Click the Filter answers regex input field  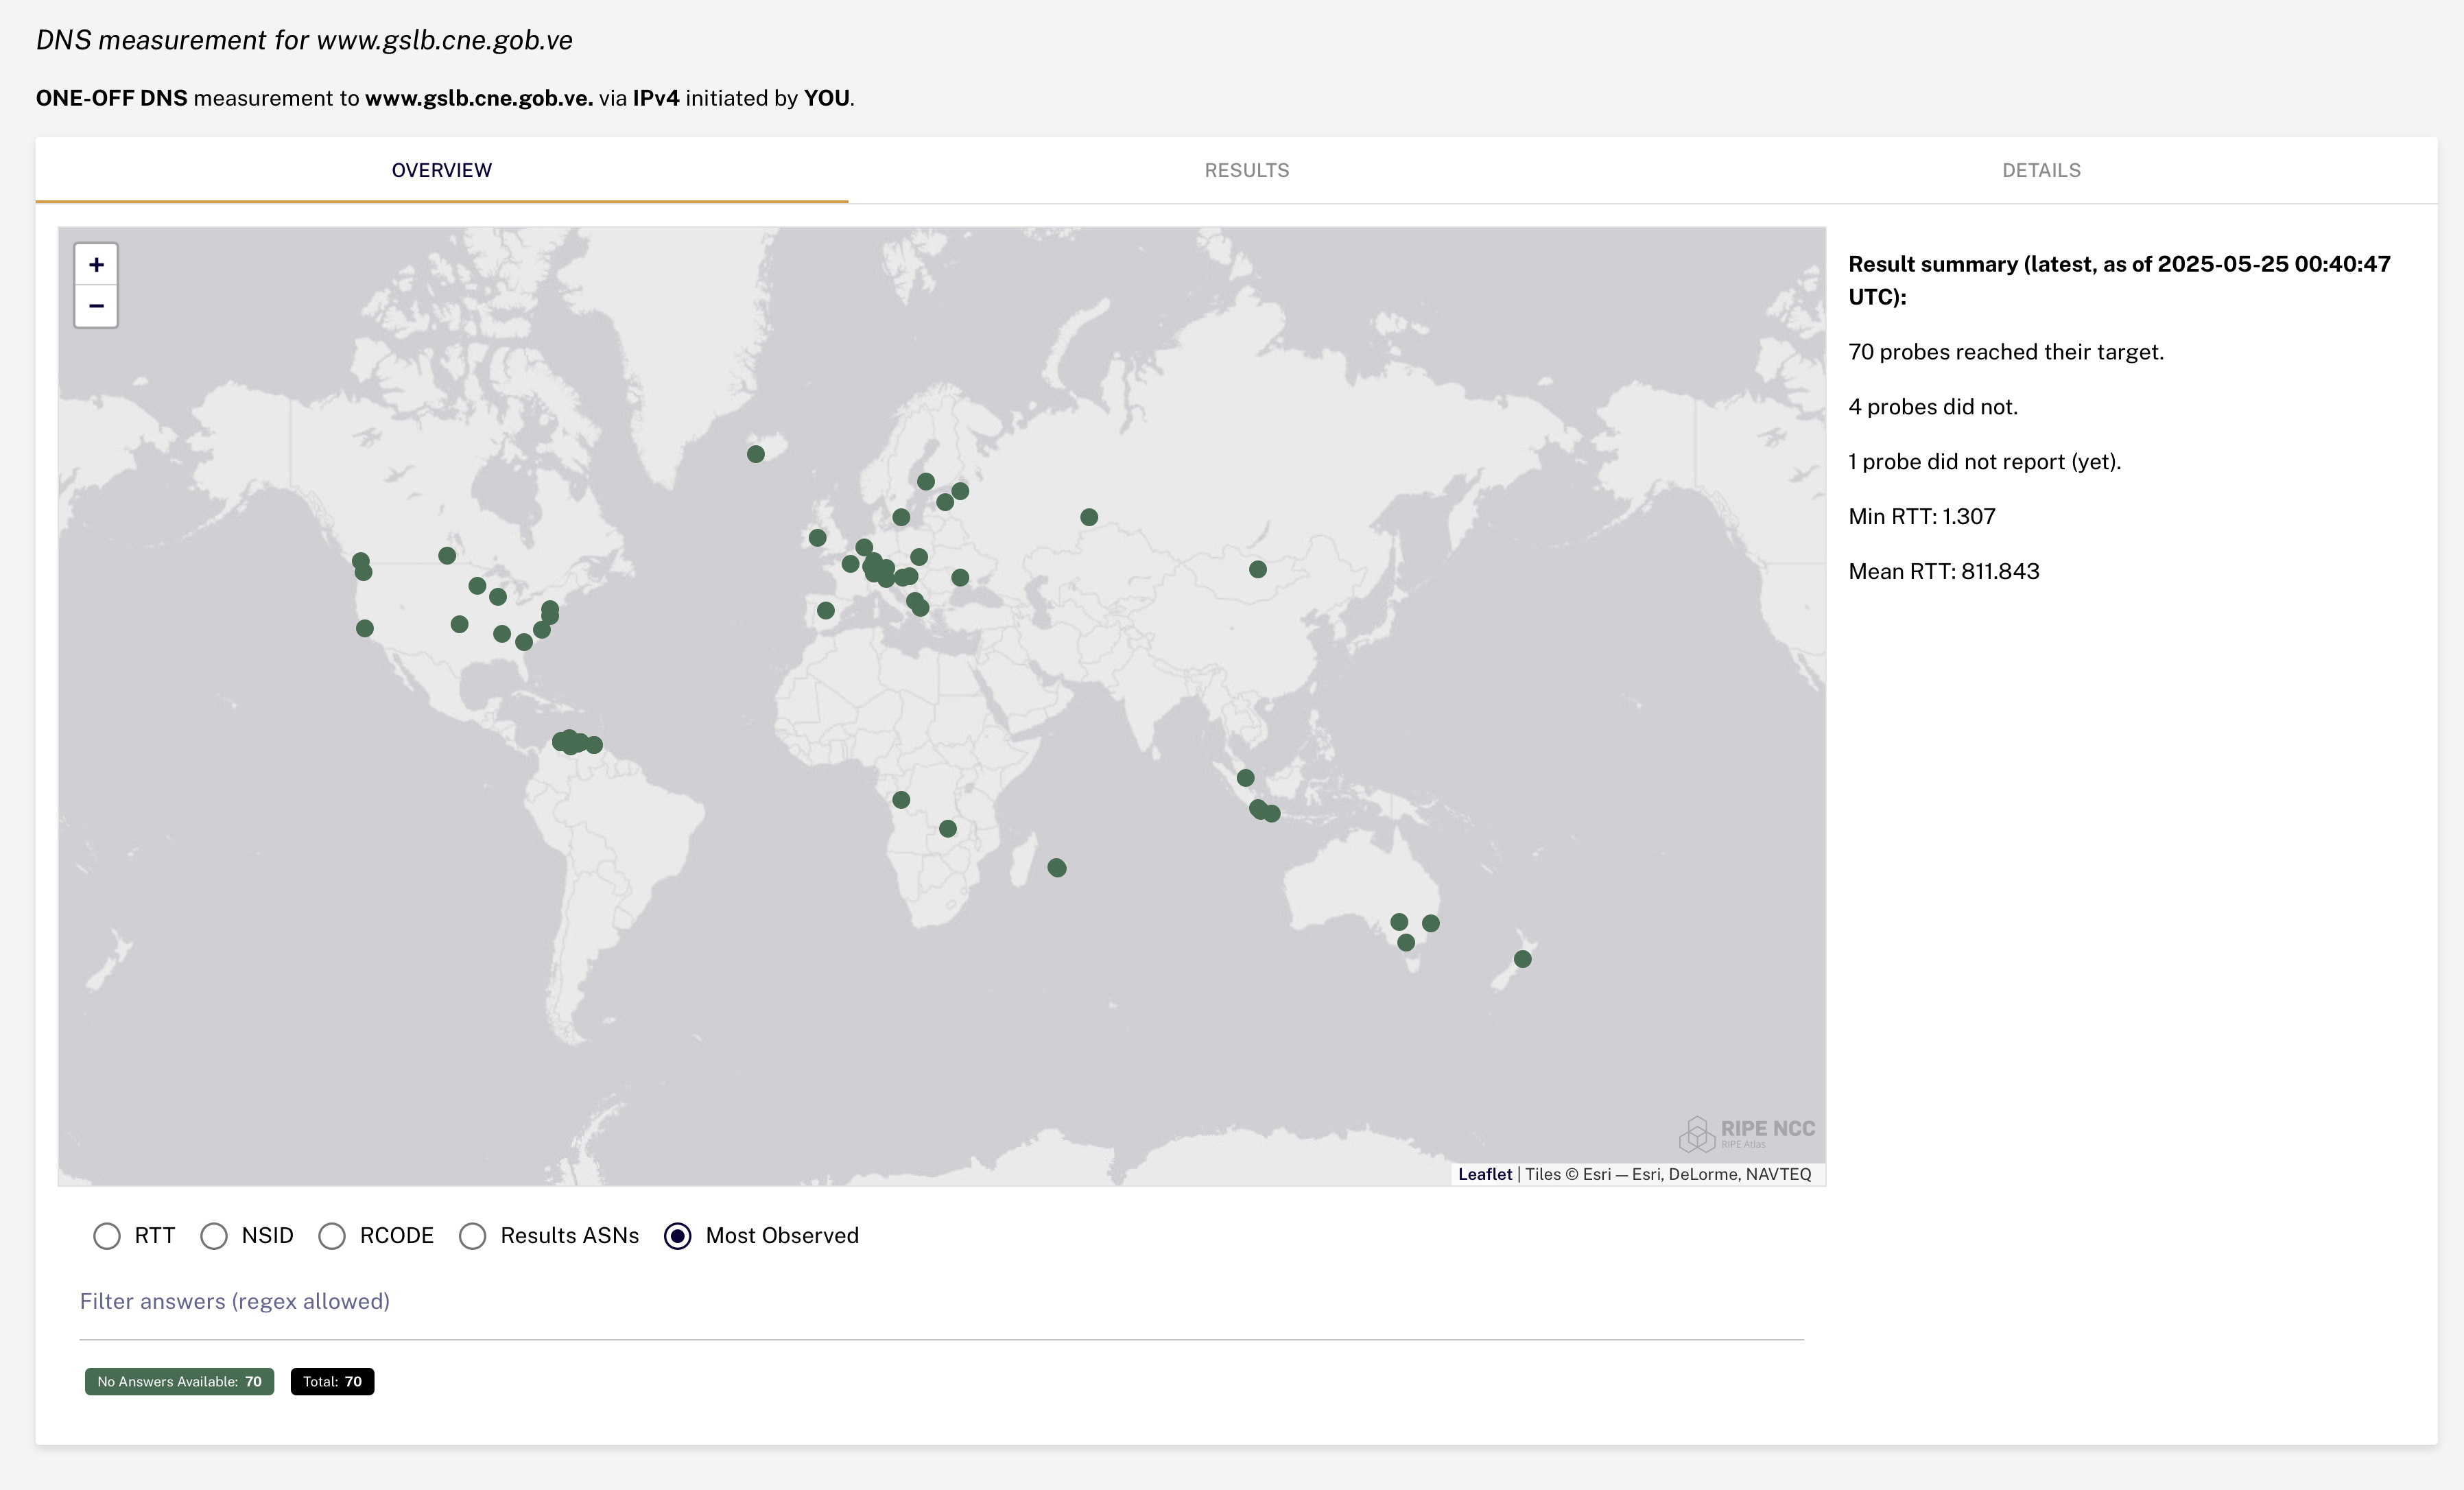941,1302
